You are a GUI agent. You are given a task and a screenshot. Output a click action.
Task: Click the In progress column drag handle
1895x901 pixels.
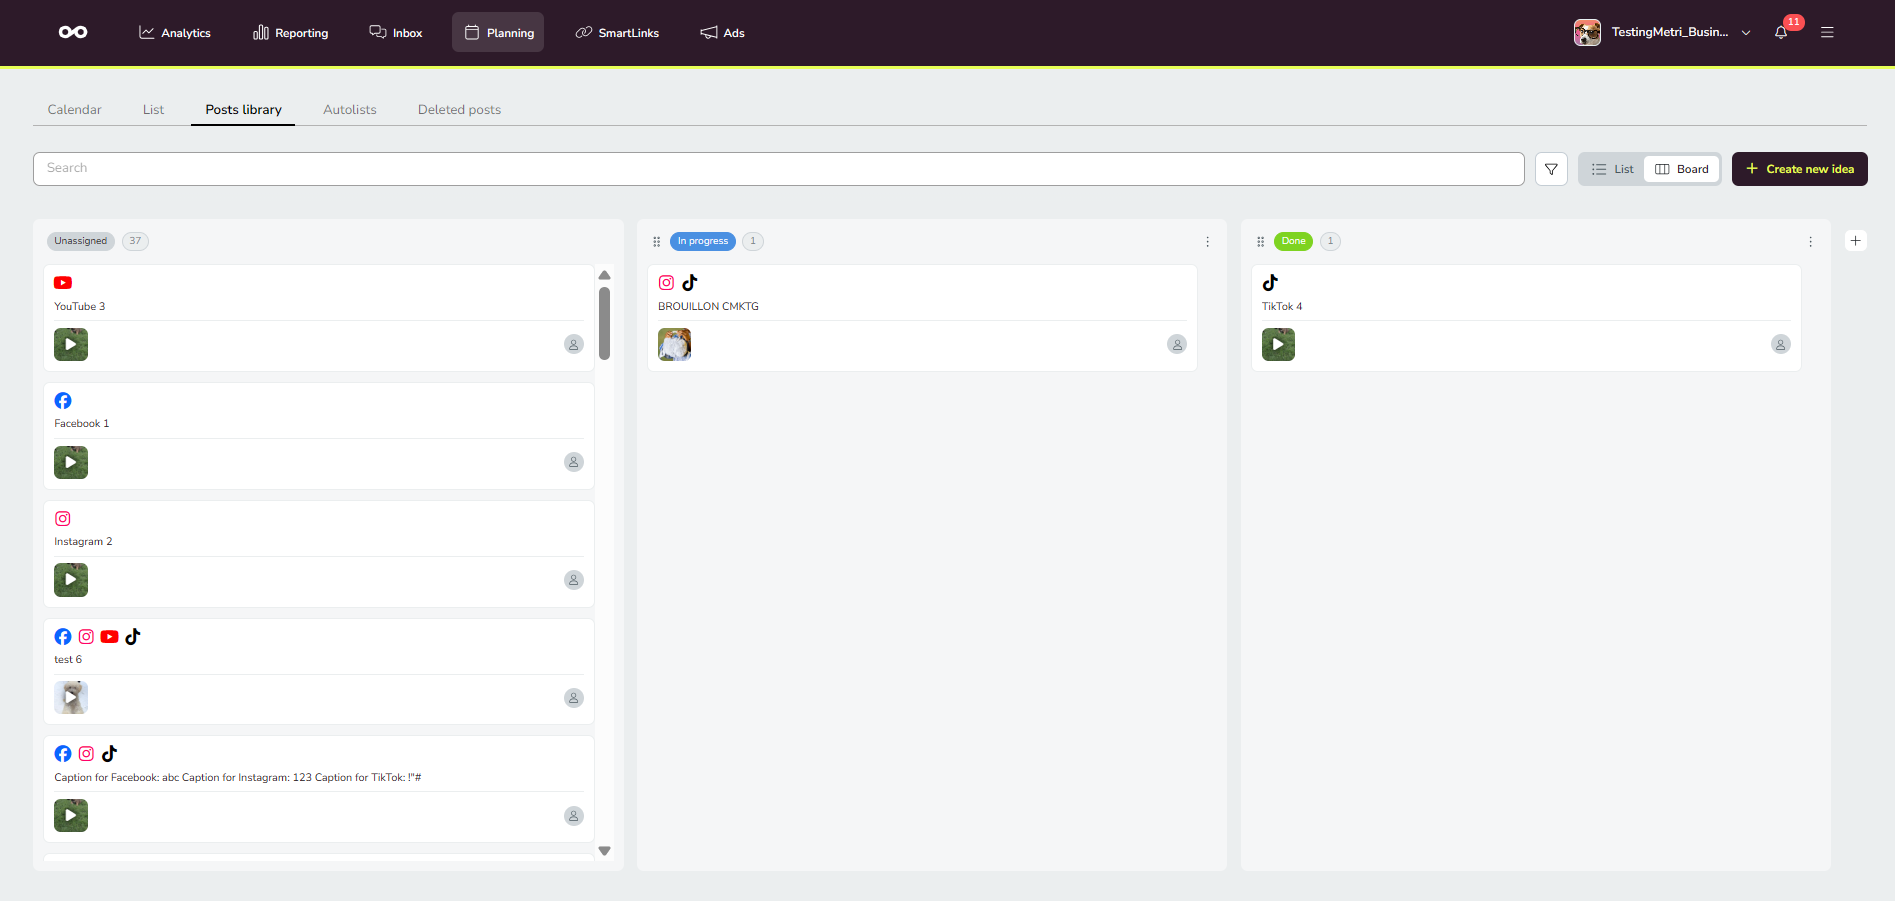click(x=657, y=241)
